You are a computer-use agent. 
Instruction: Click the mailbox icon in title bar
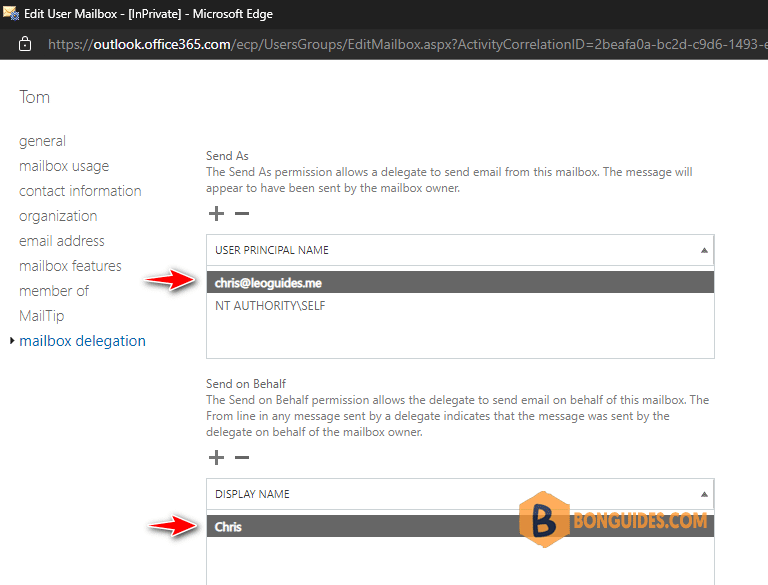[x=11, y=13]
